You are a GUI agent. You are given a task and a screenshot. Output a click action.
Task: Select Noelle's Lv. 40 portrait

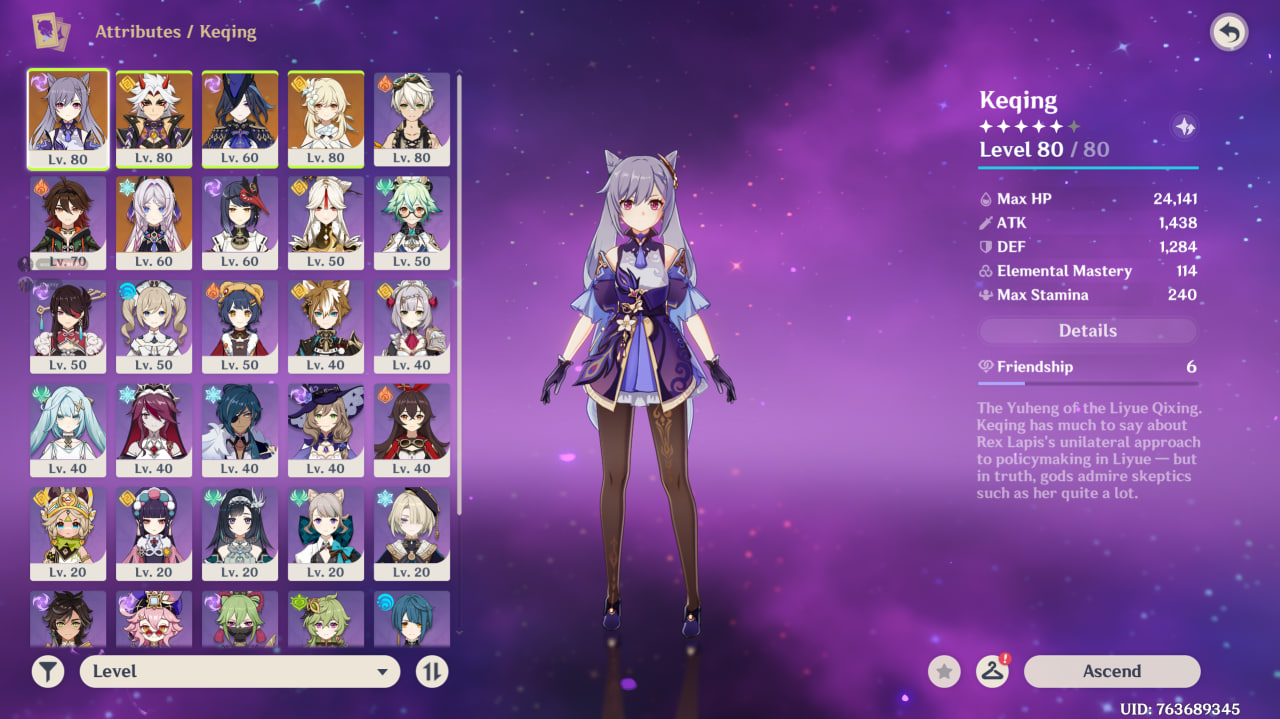412,326
